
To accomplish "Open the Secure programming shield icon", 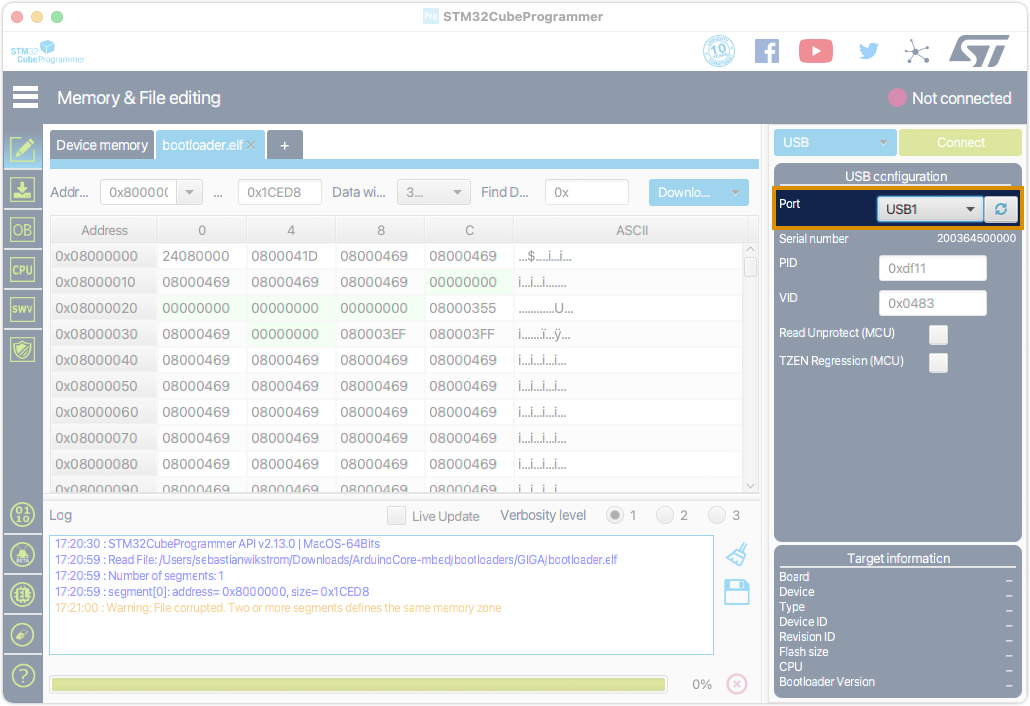I will click(22, 349).
